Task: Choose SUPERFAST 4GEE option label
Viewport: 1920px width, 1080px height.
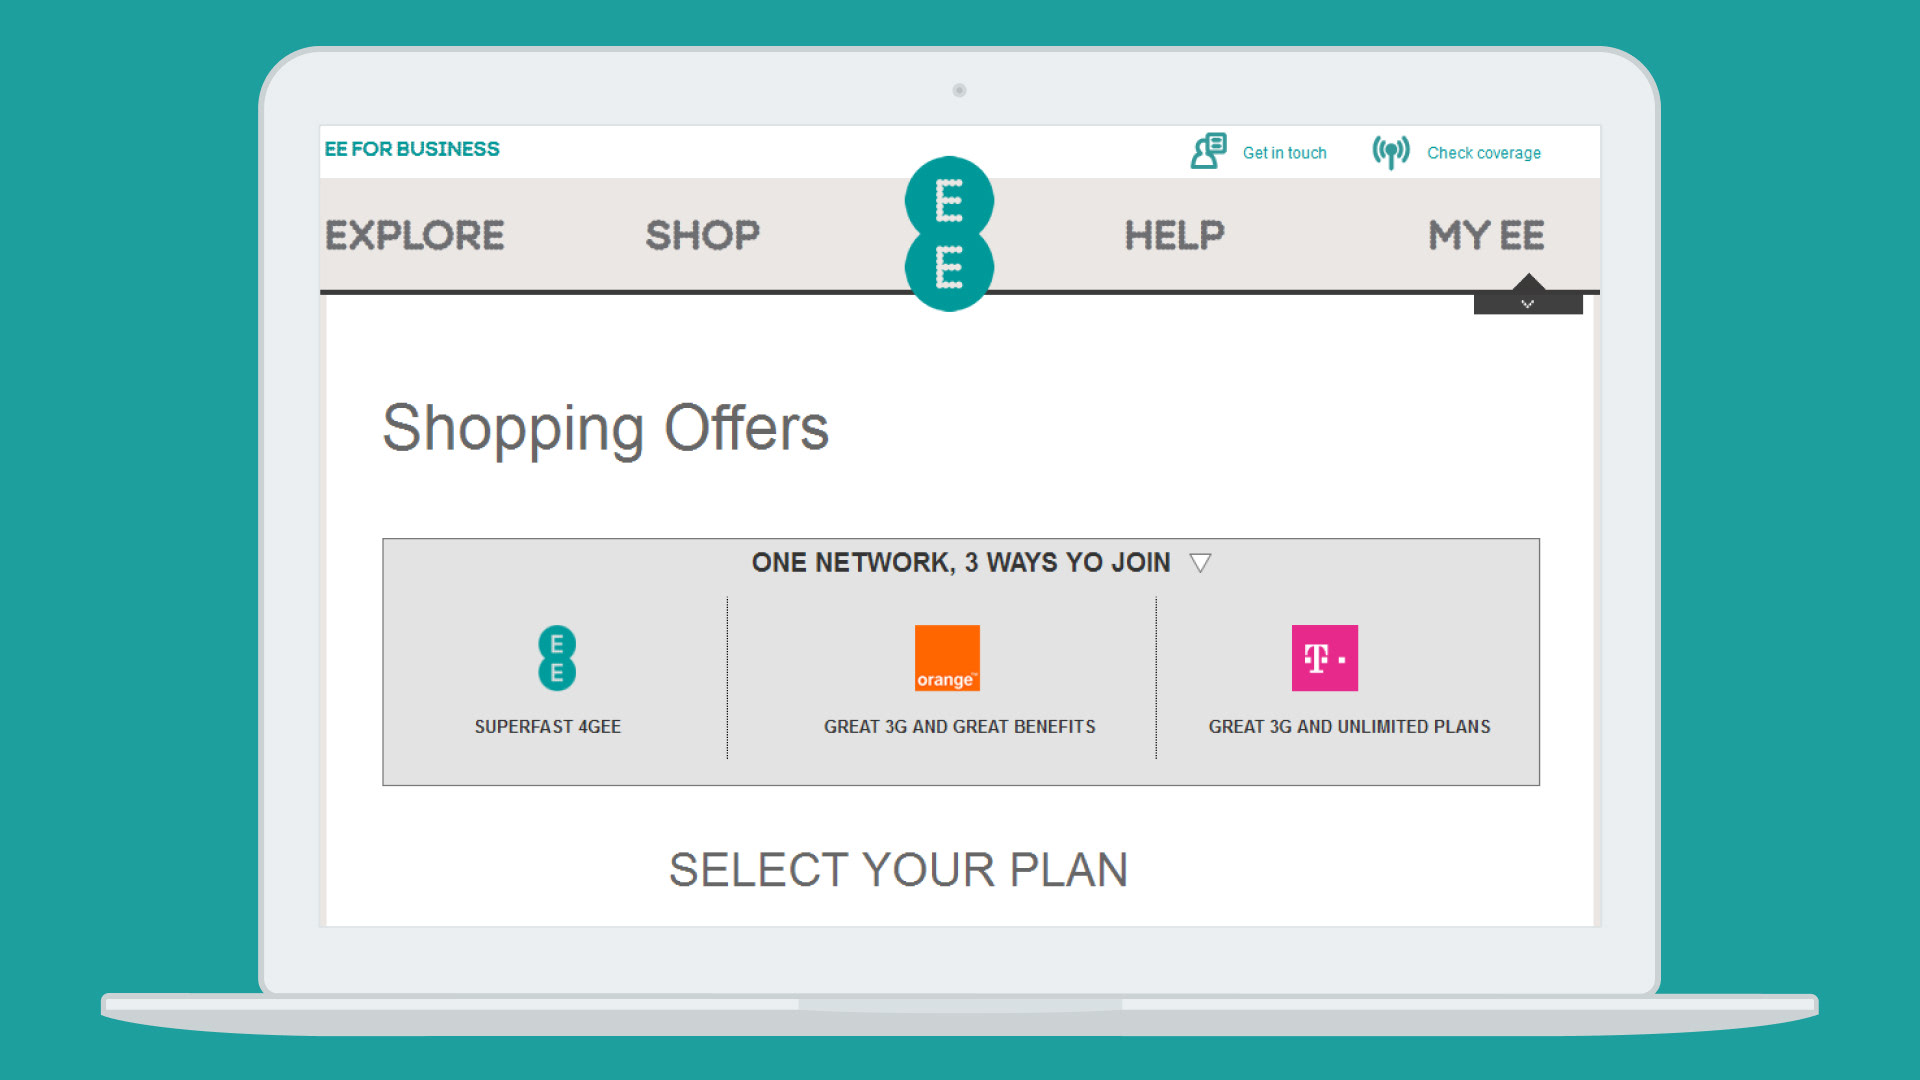Action: [548, 727]
